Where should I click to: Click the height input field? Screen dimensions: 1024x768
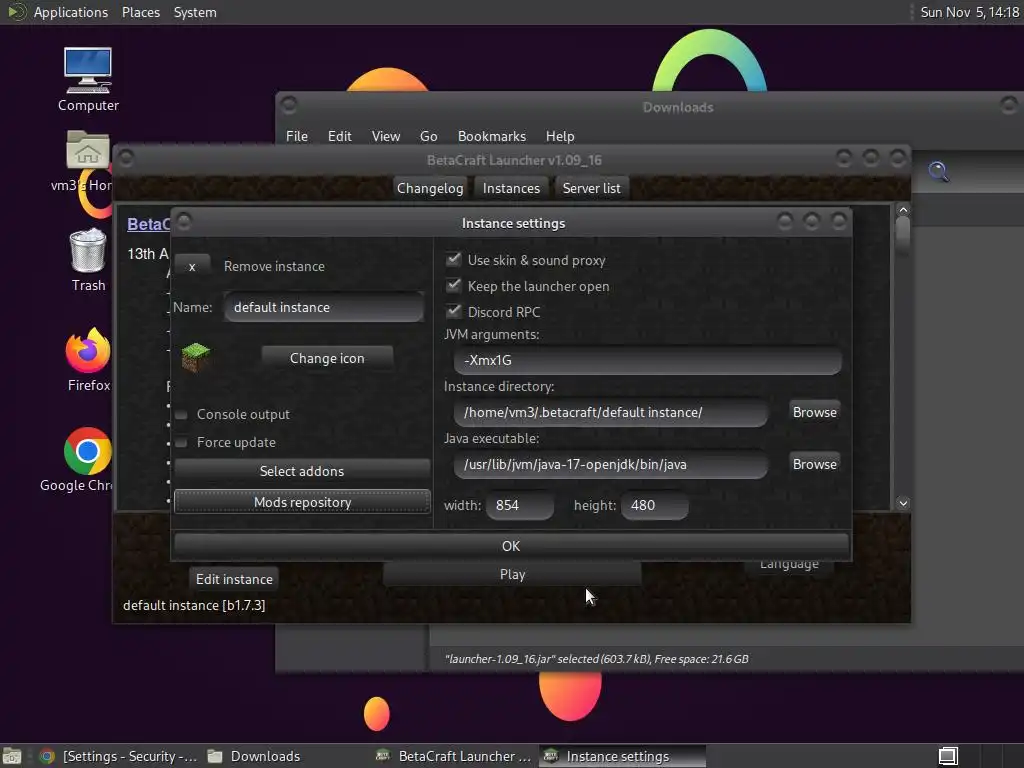(x=655, y=505)
